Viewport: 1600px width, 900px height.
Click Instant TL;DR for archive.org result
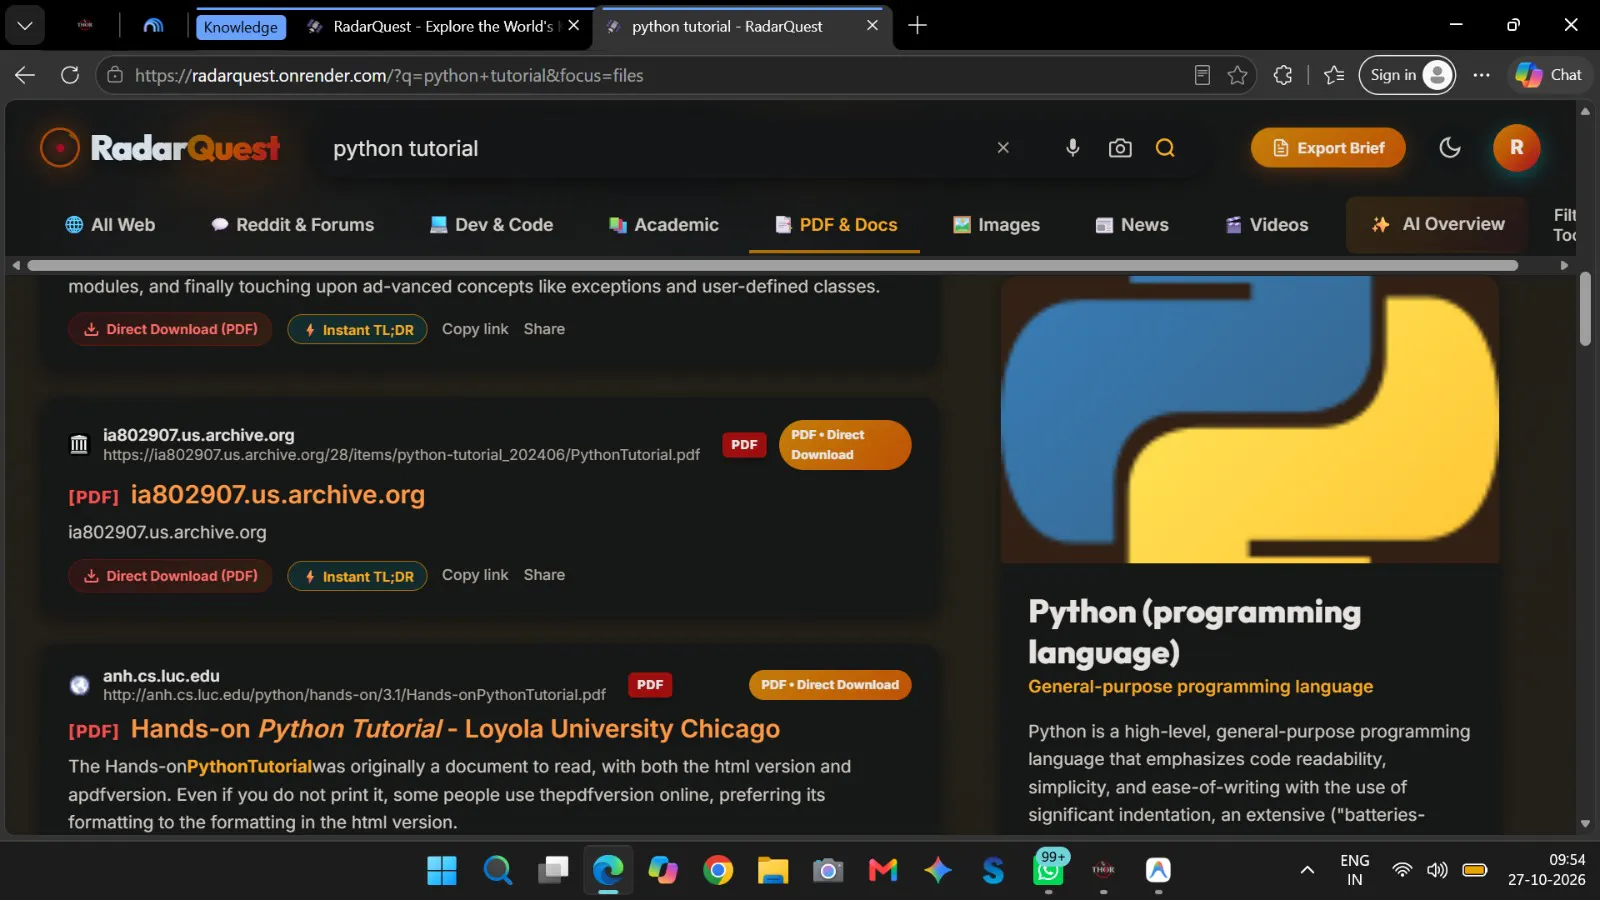[x=357, y=576]
